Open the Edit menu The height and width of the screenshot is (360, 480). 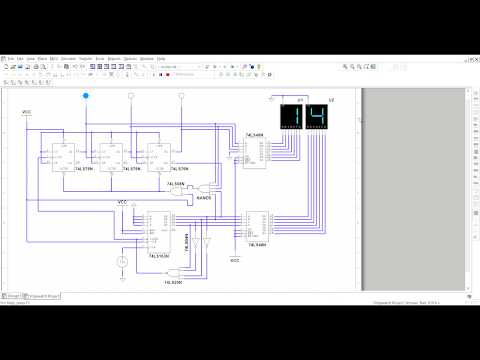pyautogui.click(x=20, y=59)
